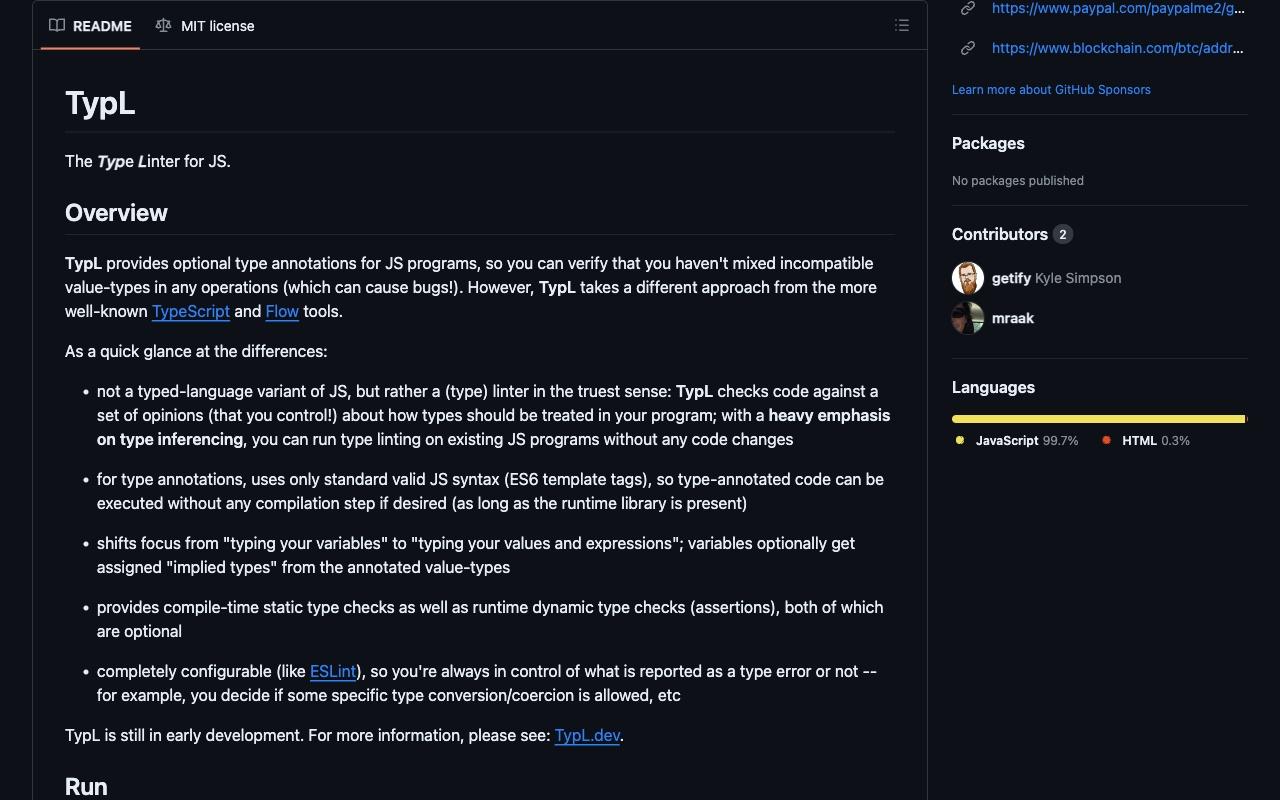Image resolution: width=1280 pixels, height=800 pixels.
Task: Click the red HTML language dot
Action: (x=1106, y=440)
